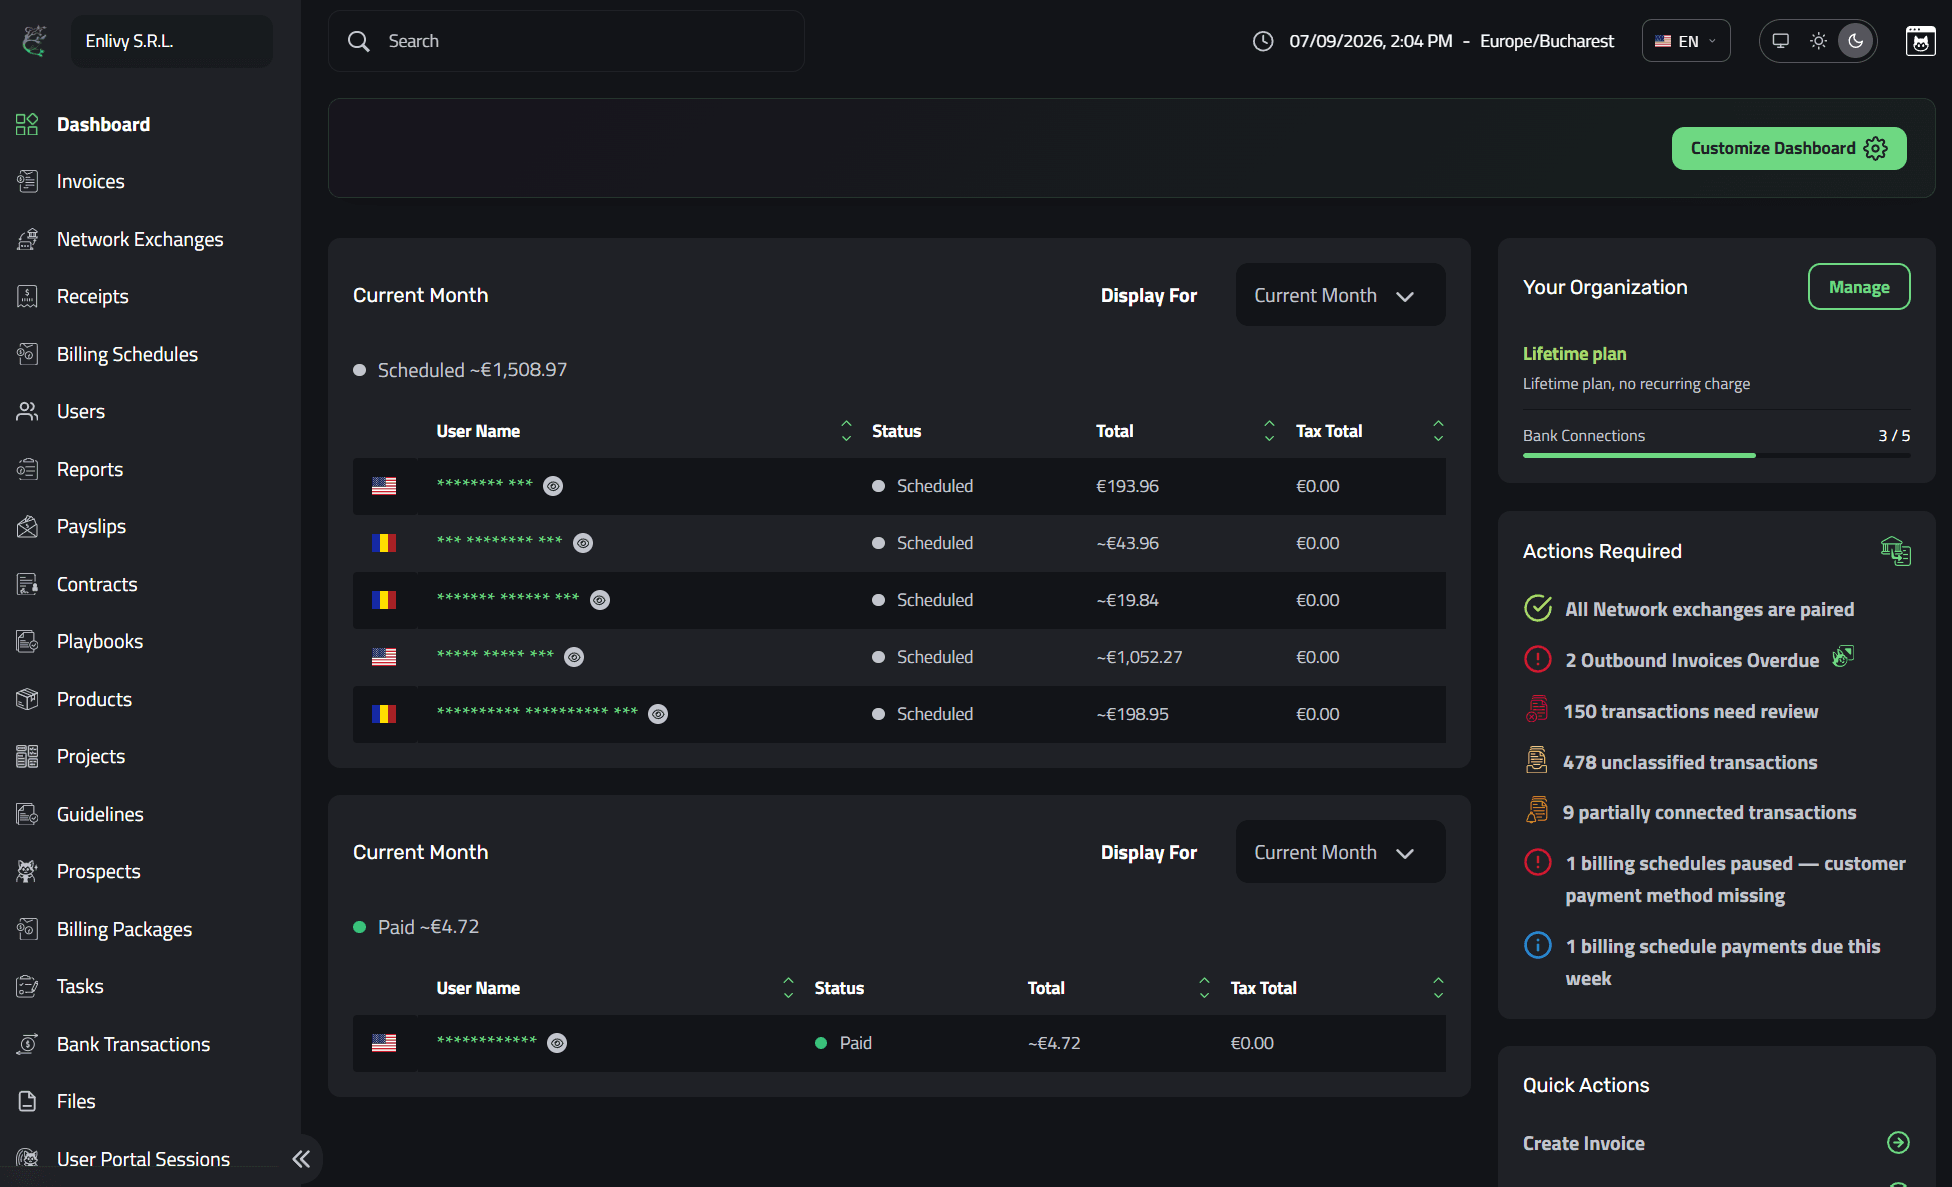1952x1187 pixels.
Task: Click the icon beside Outbound Invoices Overdue
Action: [1843, 657]
